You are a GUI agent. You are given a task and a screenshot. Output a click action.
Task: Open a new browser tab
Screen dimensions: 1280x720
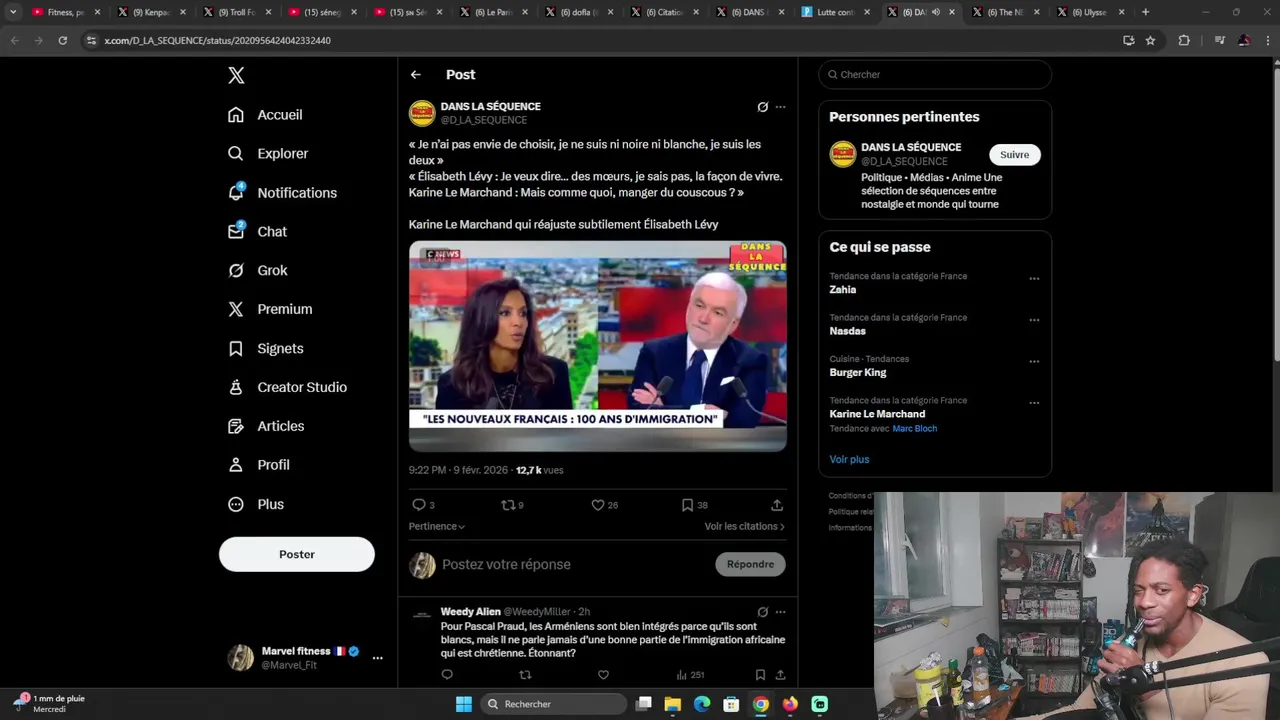1145,12
